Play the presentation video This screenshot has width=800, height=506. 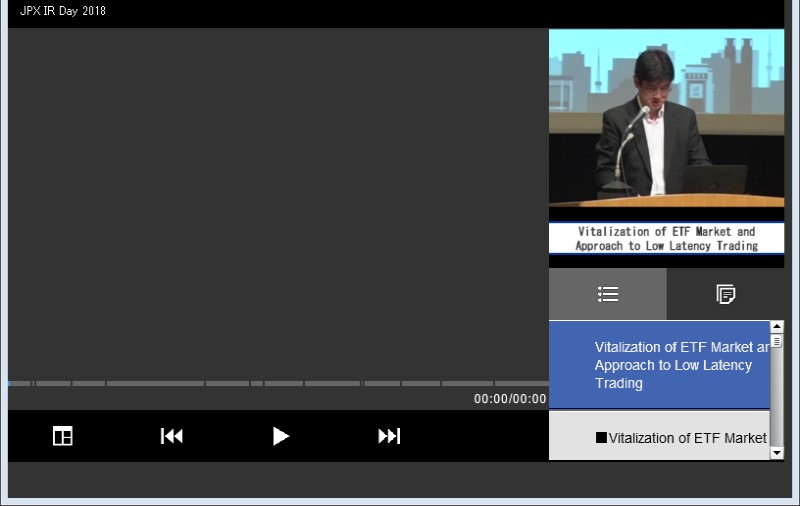(280, 436)
